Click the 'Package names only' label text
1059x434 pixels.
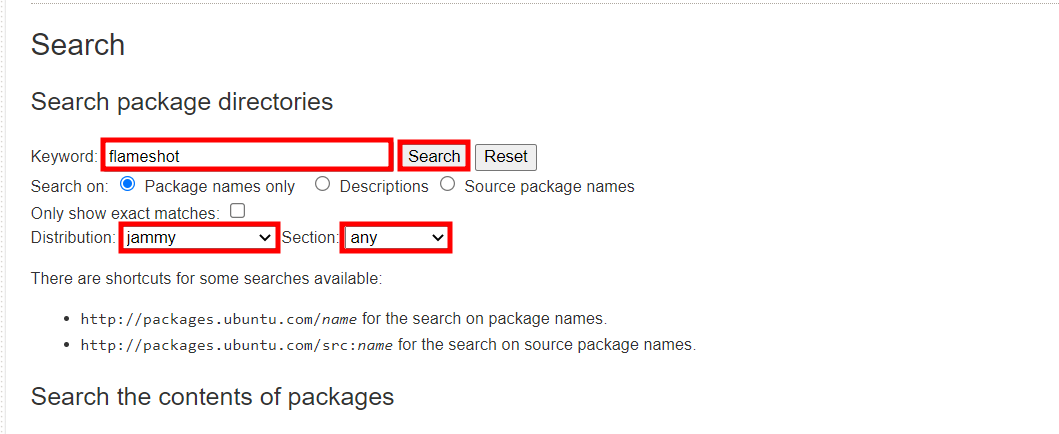220,187
